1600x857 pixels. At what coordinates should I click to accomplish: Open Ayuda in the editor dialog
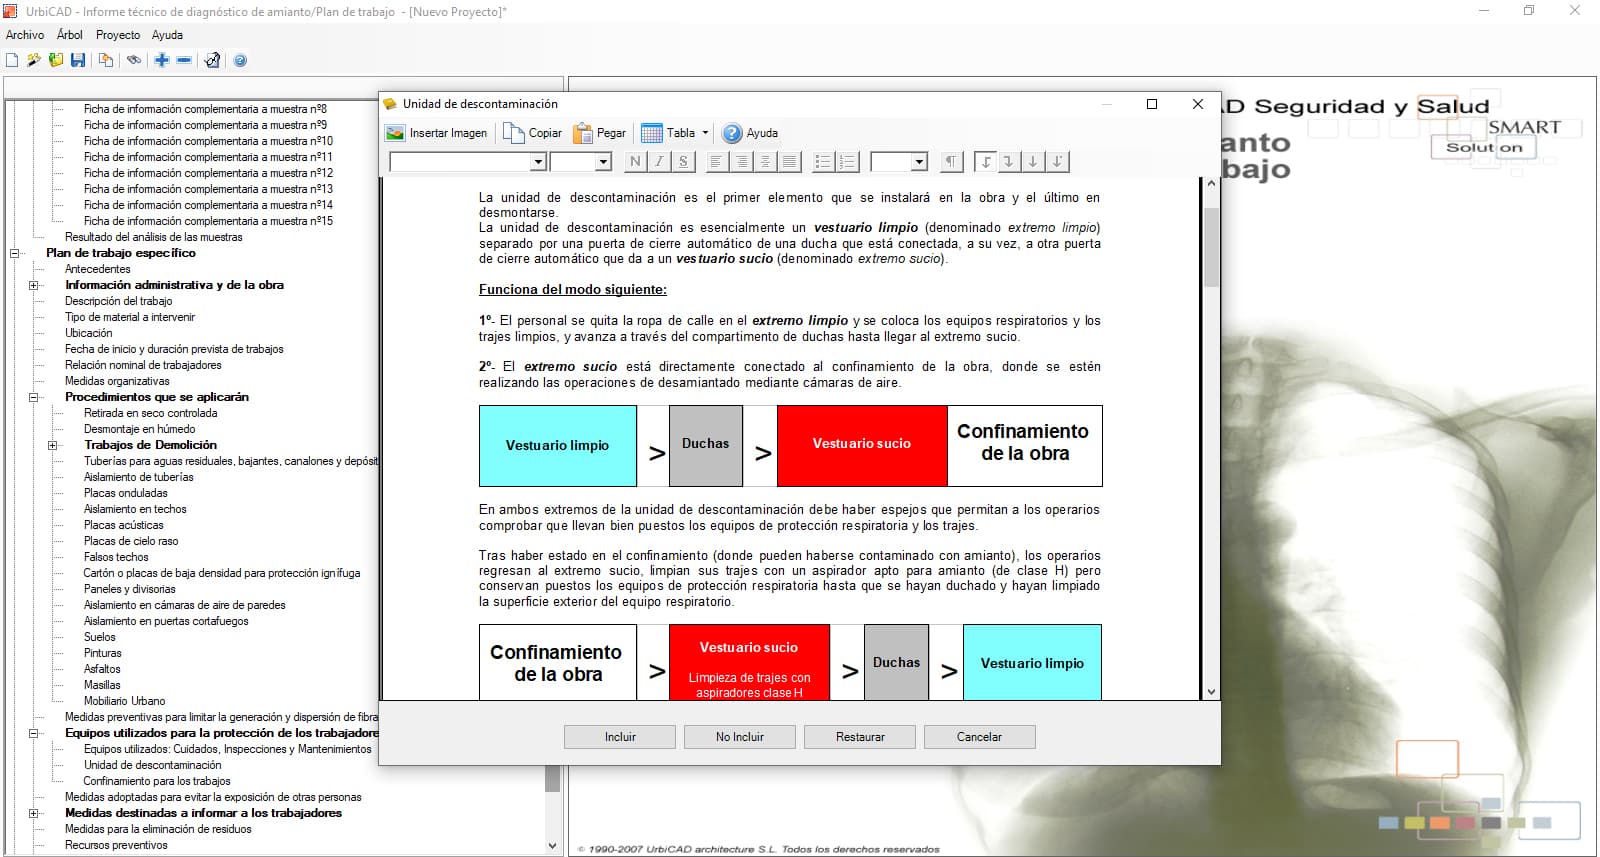click(750, 133)
